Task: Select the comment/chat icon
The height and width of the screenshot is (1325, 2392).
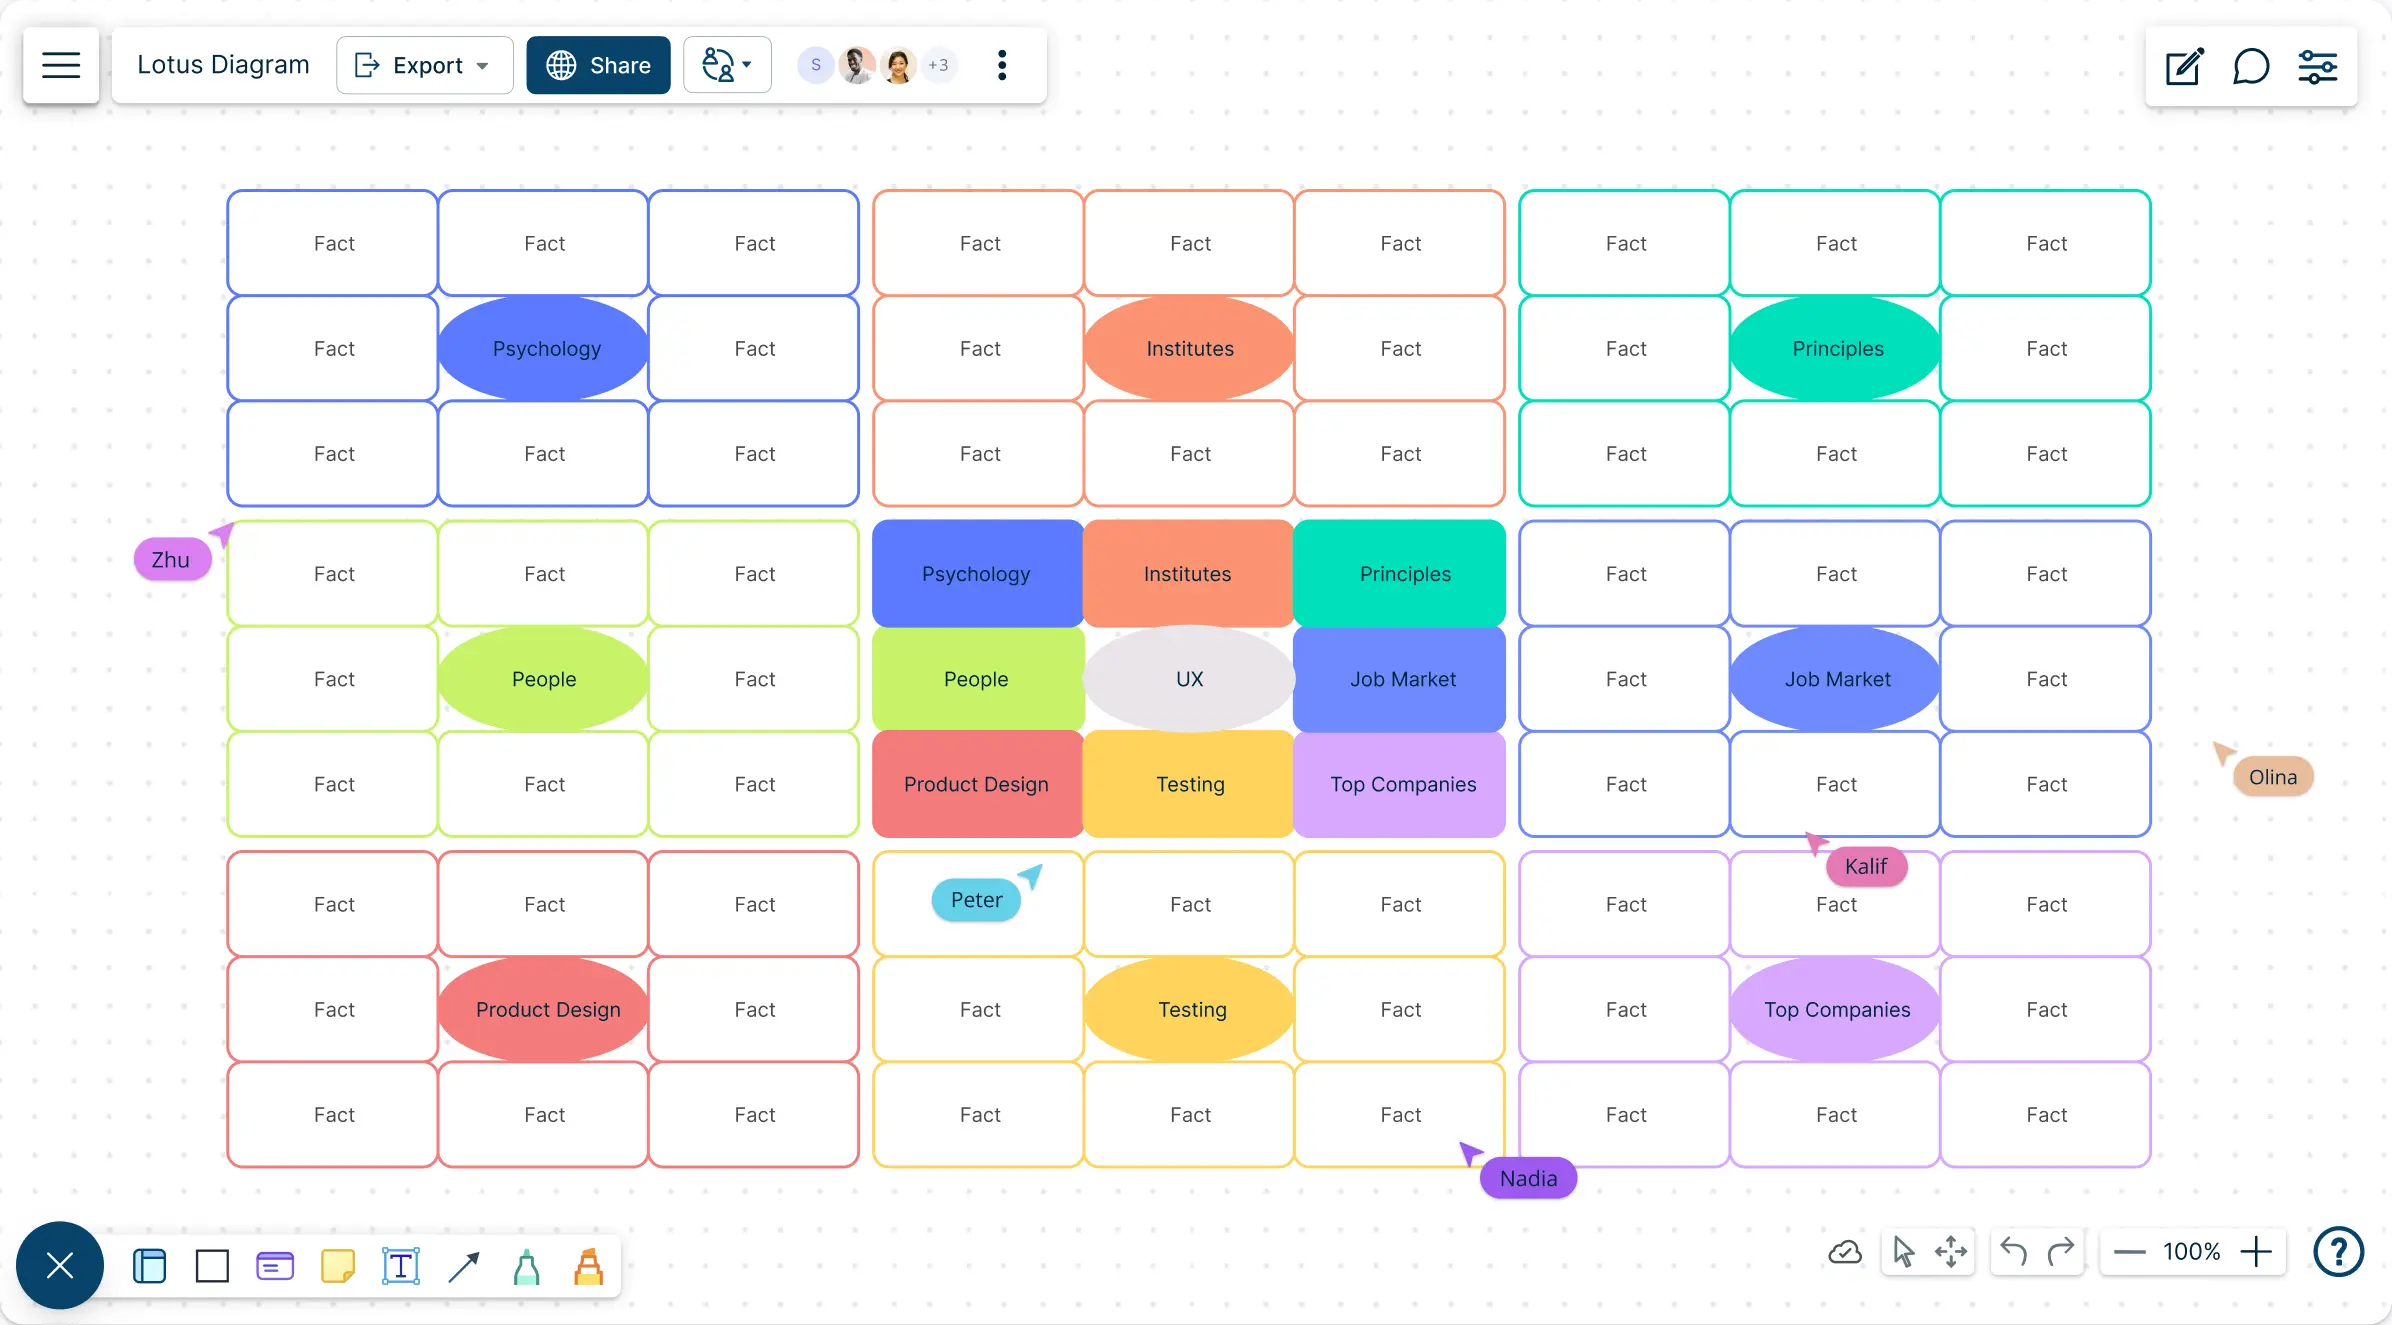Action: click(2250, 65)
